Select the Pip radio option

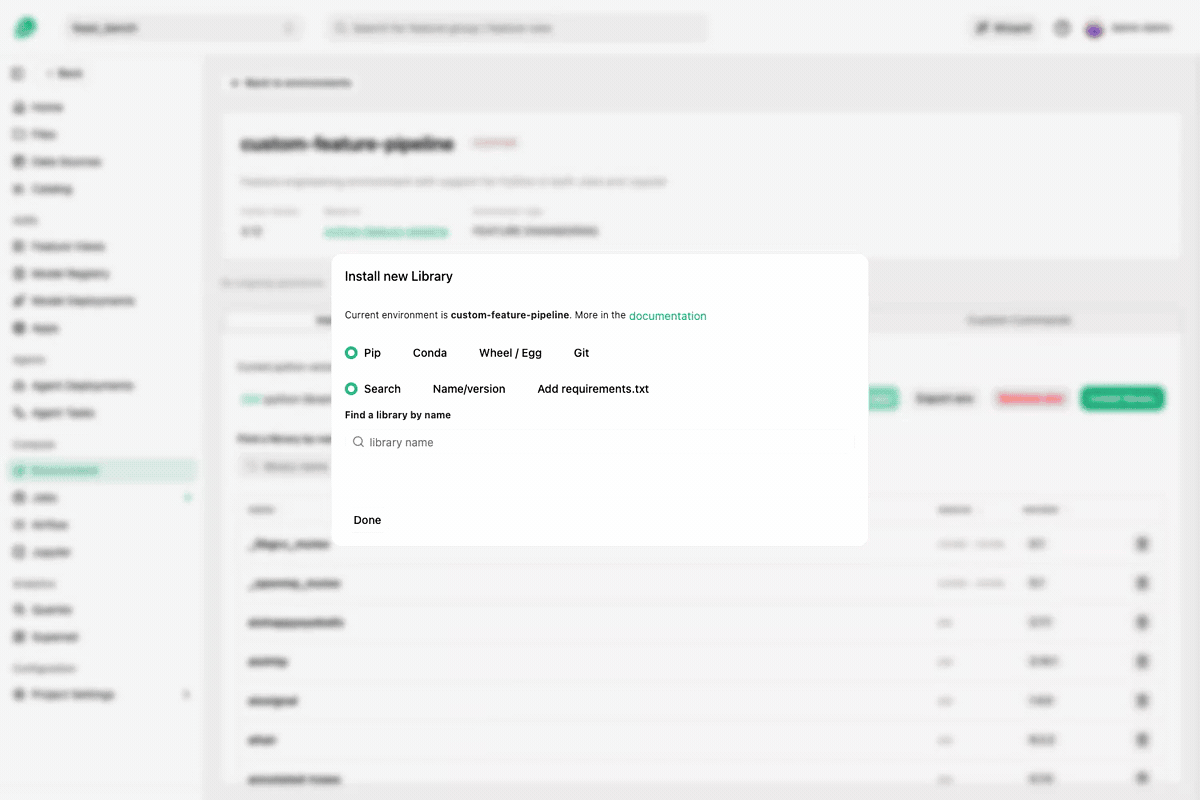363,353
